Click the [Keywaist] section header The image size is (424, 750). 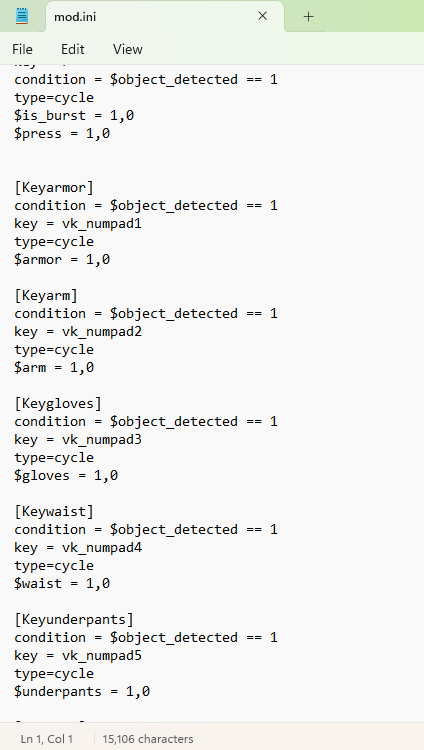(54, 511)
